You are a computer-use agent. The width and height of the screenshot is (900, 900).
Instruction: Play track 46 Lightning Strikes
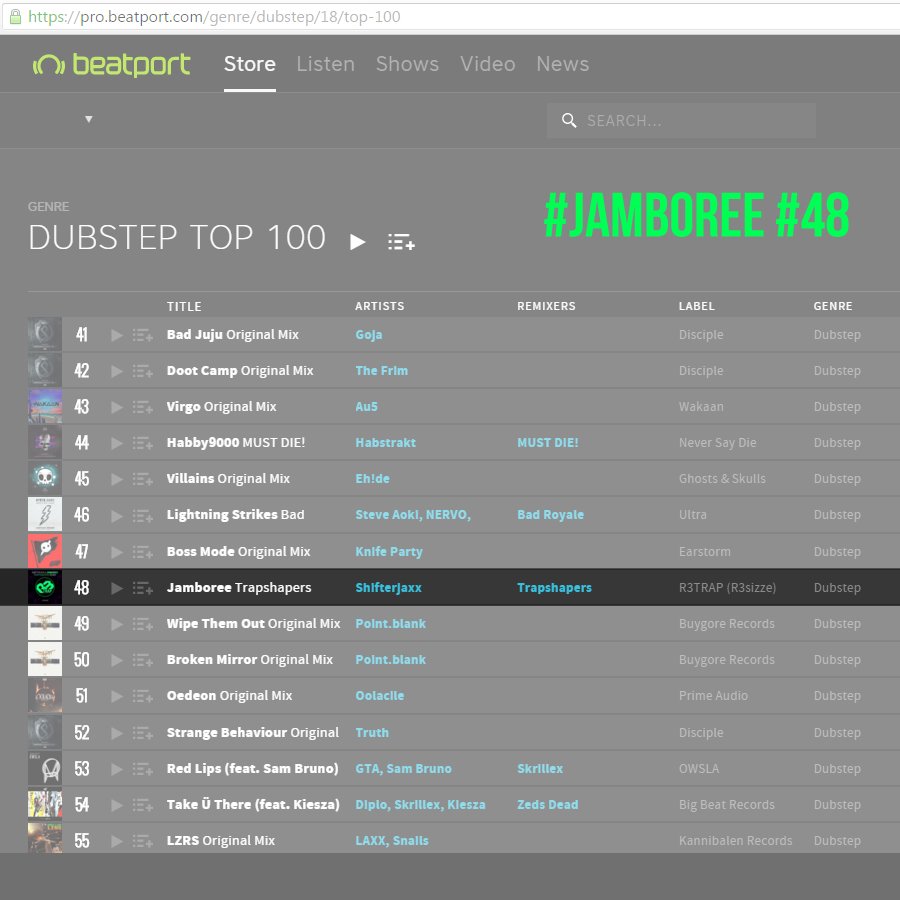pos(117,515)
